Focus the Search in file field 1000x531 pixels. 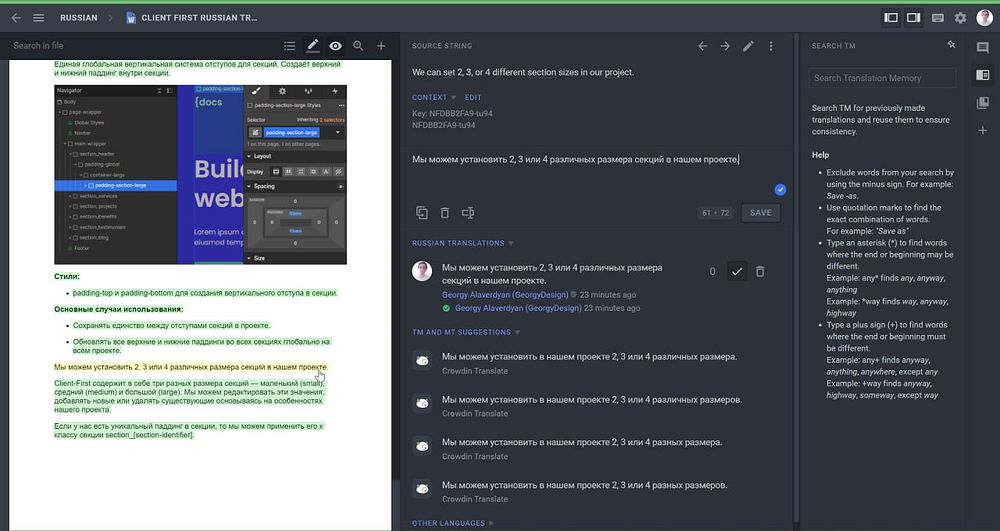pyautogui.click(x=140, y=46)
